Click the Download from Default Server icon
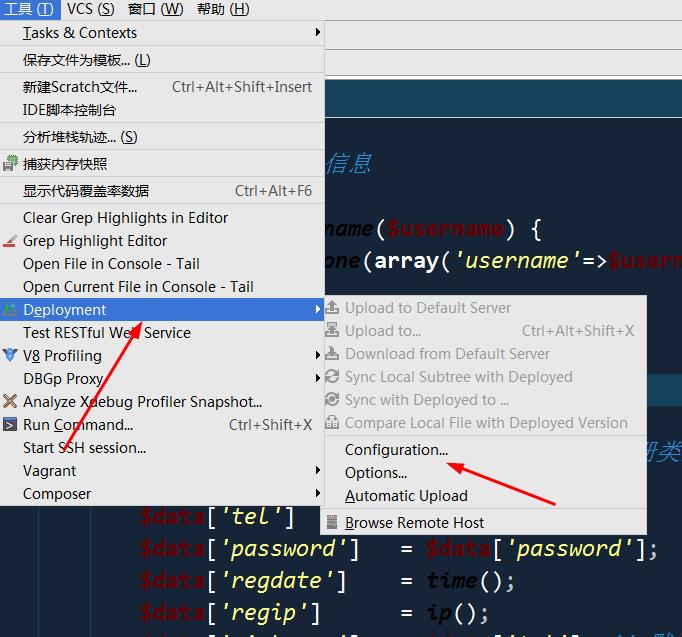 tap(332, 354)
